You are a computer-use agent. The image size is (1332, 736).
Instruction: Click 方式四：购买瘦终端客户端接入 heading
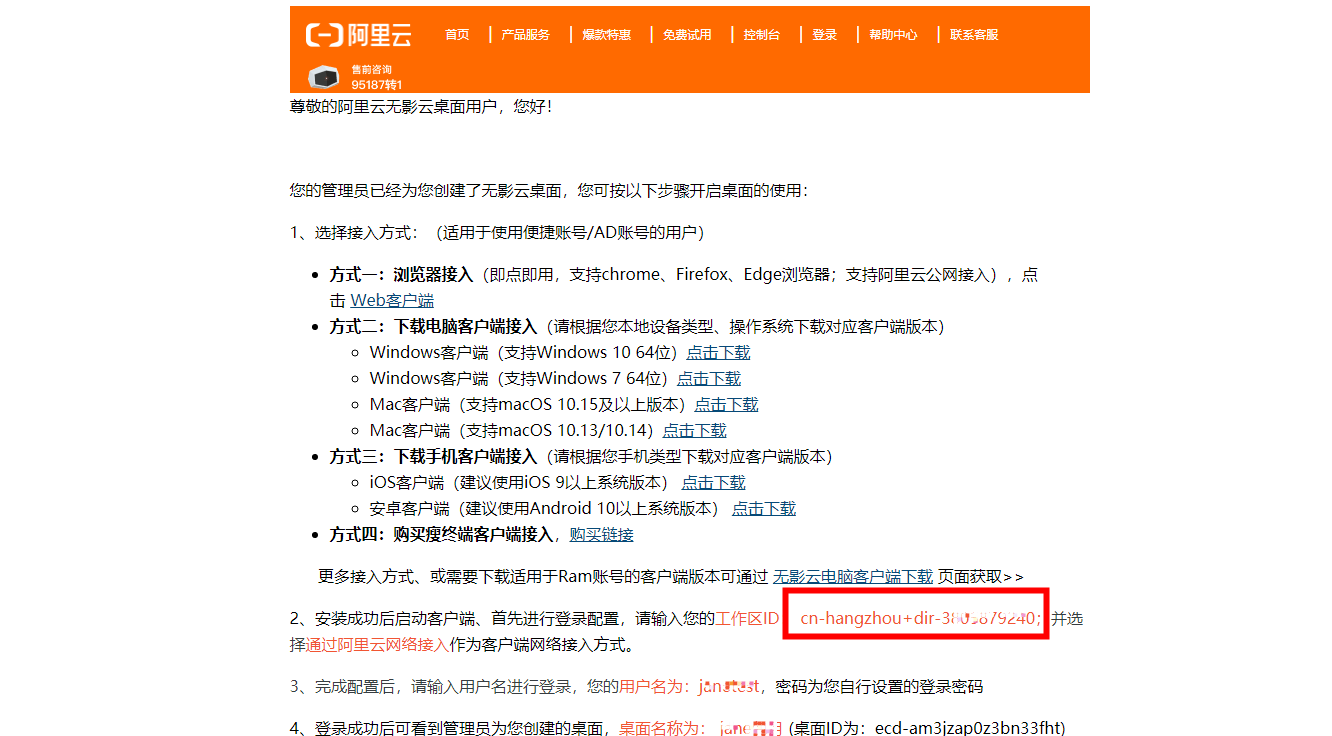441,534
